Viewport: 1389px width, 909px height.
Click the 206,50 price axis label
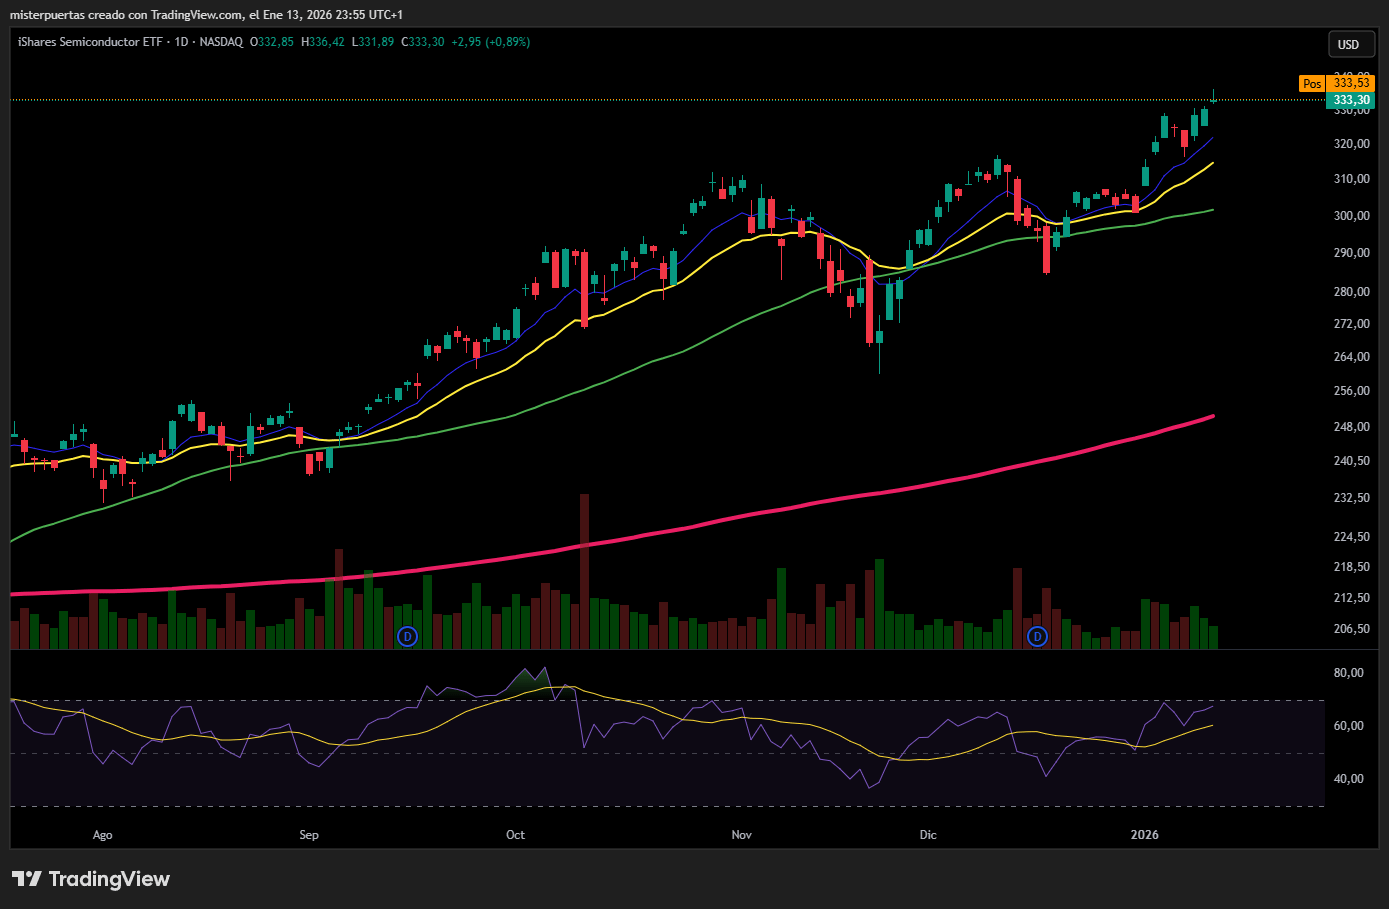tap(1351, 629)
